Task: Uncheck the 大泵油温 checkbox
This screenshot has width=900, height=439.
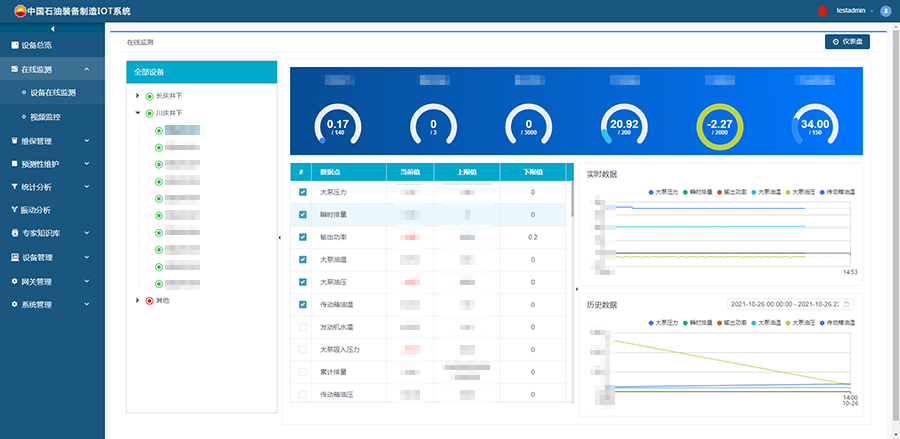Action: [302, 259]
